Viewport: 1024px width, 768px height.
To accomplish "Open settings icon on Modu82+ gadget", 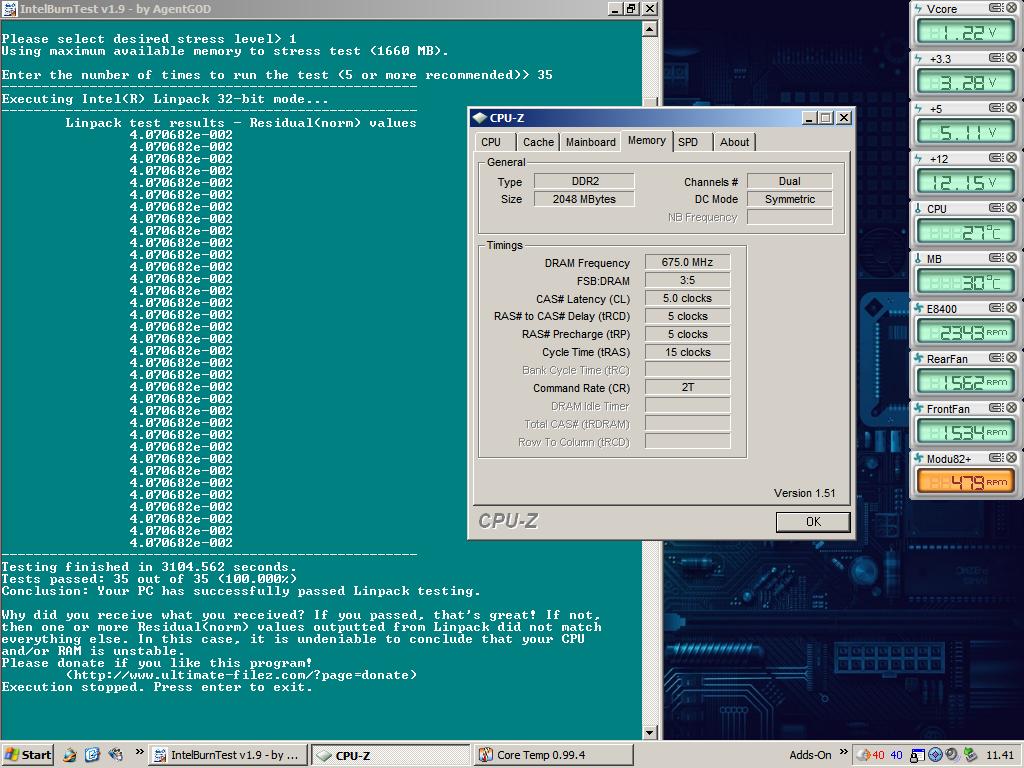I will (996, 458).
